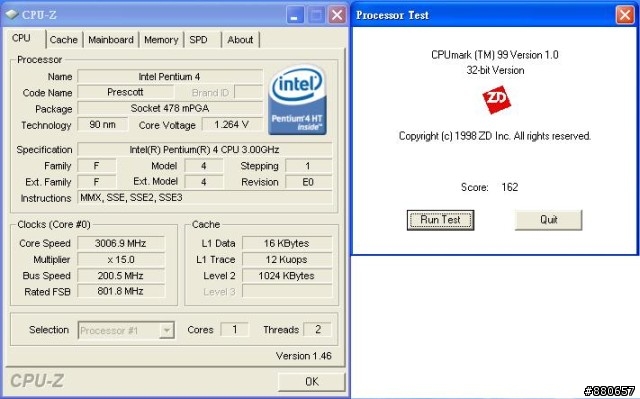Click the Code Name value Prescott
Image resolution: width=640 pixels, height=399 pixels.
pos(125,93)
